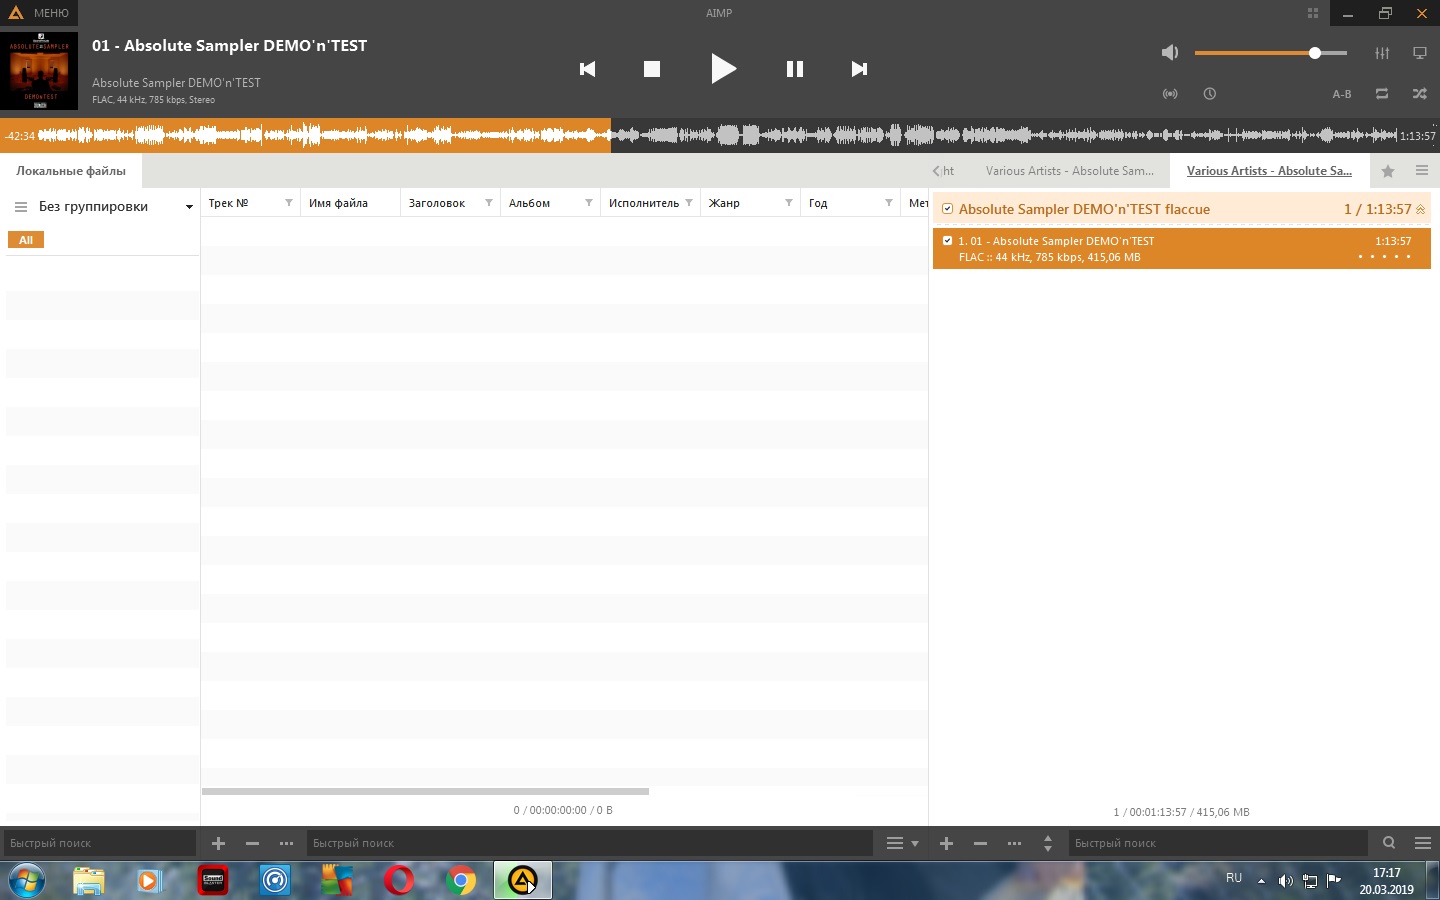1440x900 pixels.
Task: Start playback with the Play button
Action: click(x=723, y=69)
